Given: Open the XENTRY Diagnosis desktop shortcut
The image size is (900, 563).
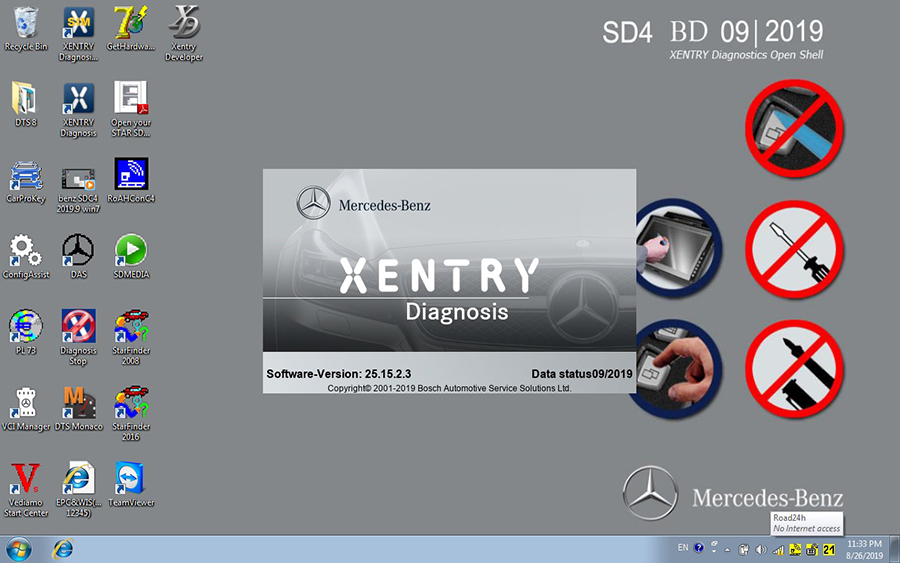Looking at the screenshot, I should click(x=78, y=100).
